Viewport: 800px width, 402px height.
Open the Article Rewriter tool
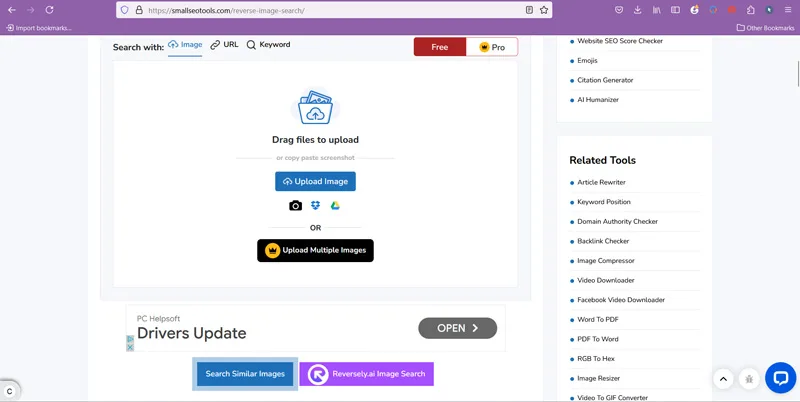tap(602, 182)
